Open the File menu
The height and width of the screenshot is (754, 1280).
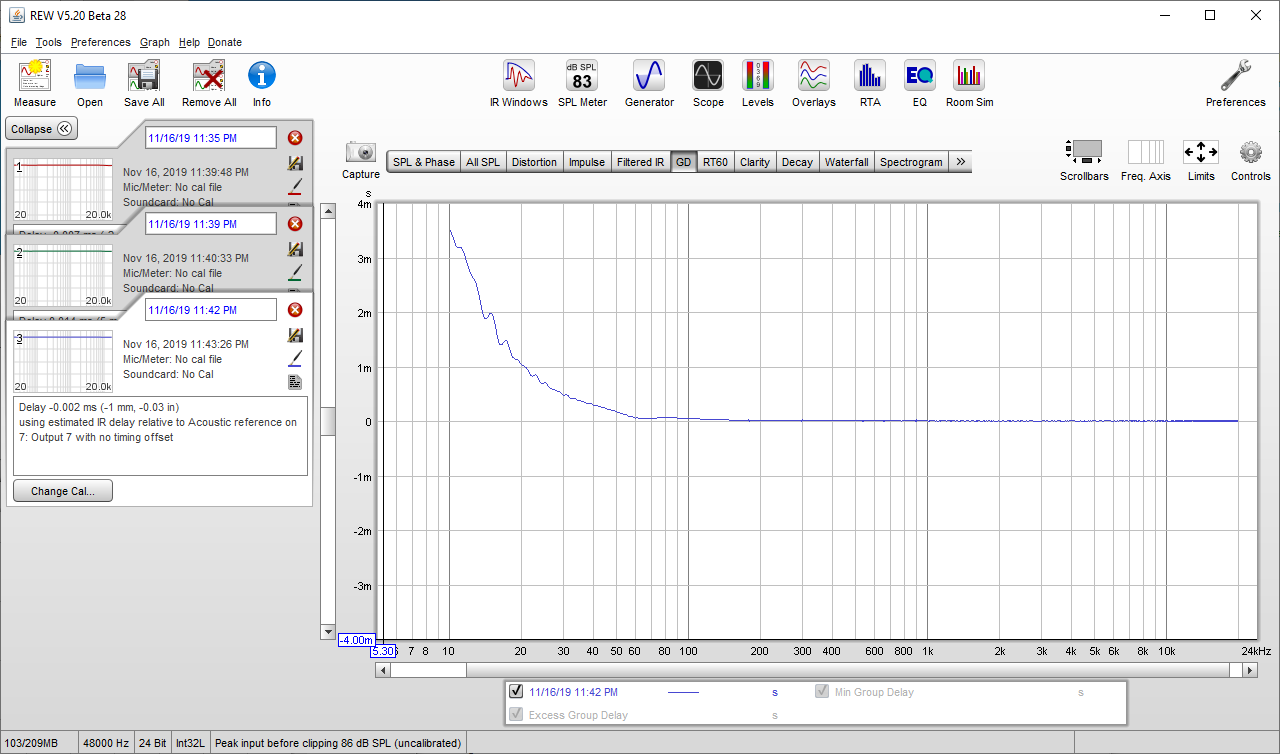click(x=19, y=42)
